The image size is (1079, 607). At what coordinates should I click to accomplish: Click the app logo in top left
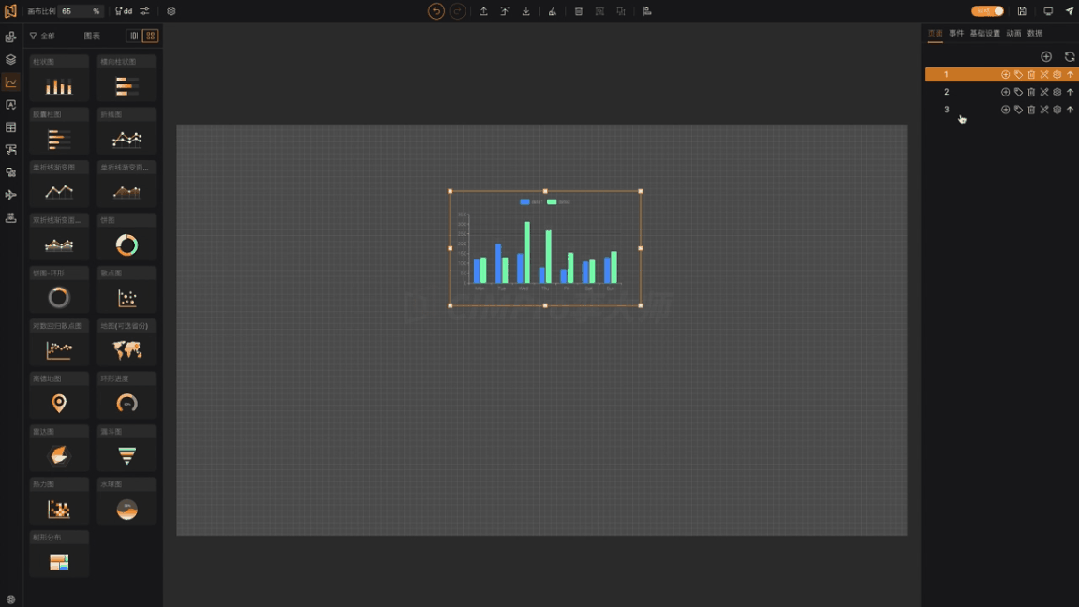point(11,11)
